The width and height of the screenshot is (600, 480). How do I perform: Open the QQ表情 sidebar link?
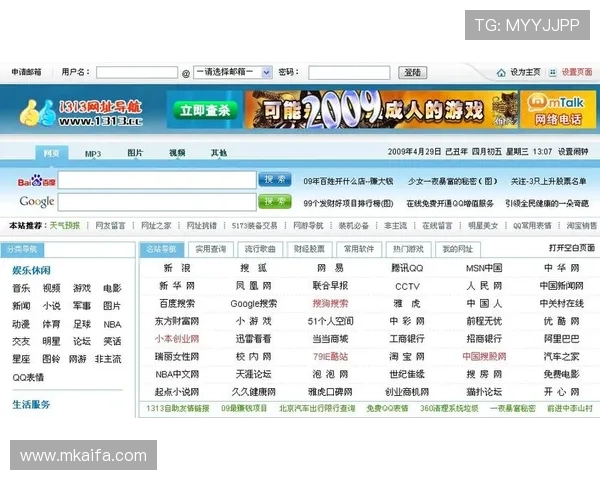coord(28,377)
